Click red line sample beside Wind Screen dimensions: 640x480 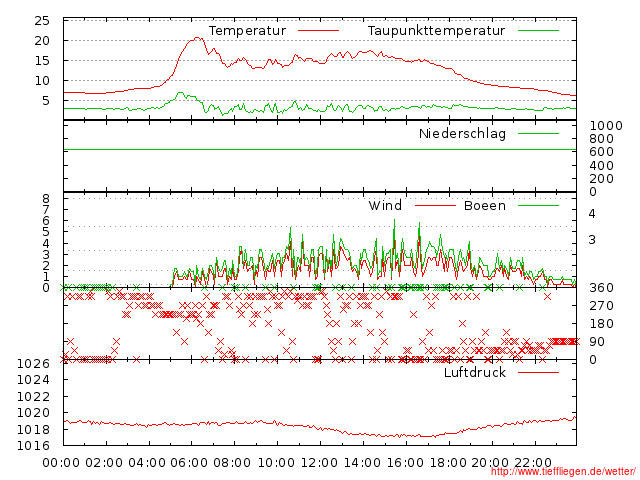coord(435,205)
